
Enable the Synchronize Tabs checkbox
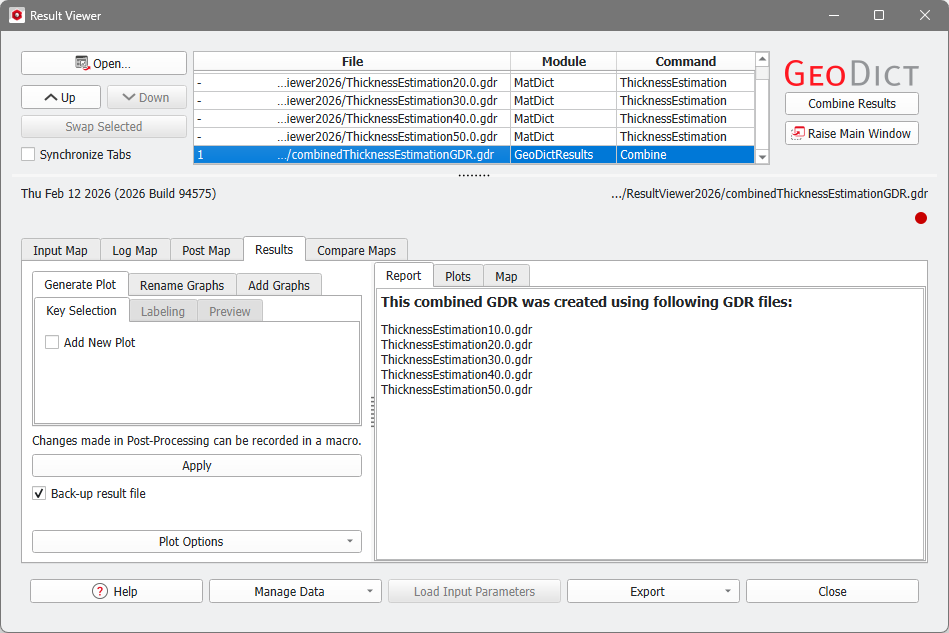pos(27,154)
